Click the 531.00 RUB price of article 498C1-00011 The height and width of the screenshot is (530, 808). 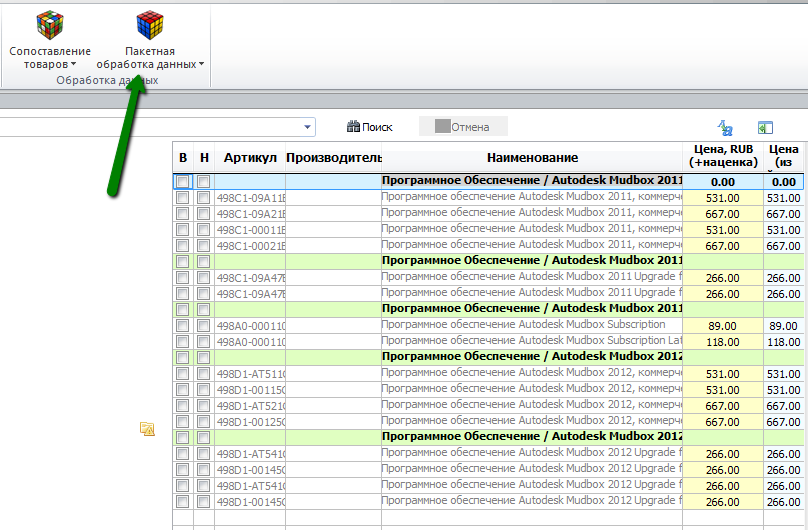tap(722, 230)
